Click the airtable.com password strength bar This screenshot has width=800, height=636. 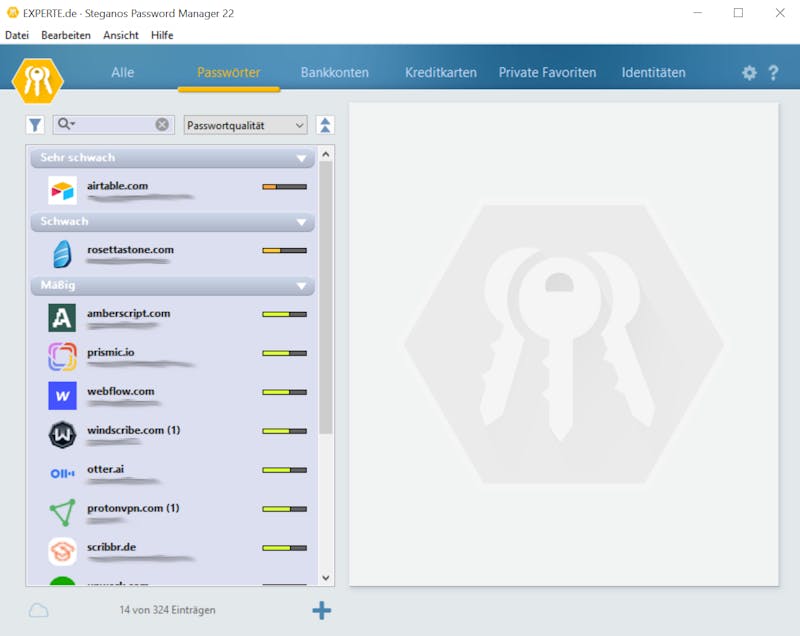285,187
